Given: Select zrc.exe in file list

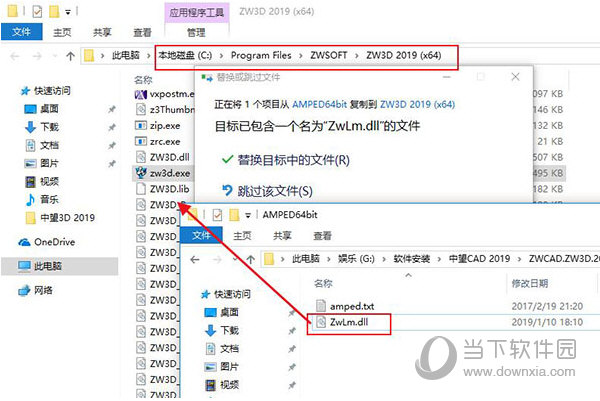Looking at the screenshot, I should [158, 142].
